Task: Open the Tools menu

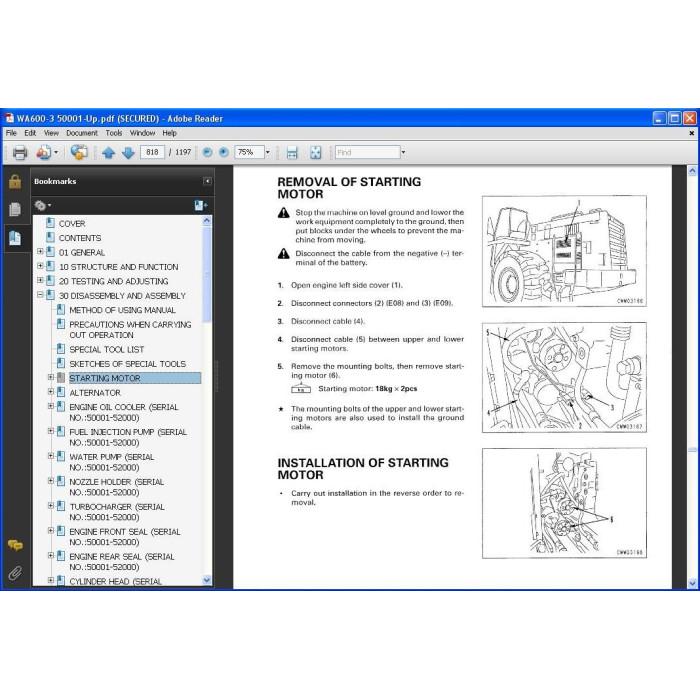Action: point(114,133)
